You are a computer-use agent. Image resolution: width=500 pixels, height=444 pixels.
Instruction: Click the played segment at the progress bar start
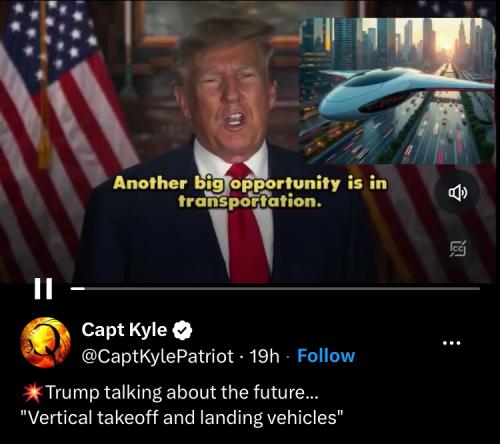click(x=78, y=289)
